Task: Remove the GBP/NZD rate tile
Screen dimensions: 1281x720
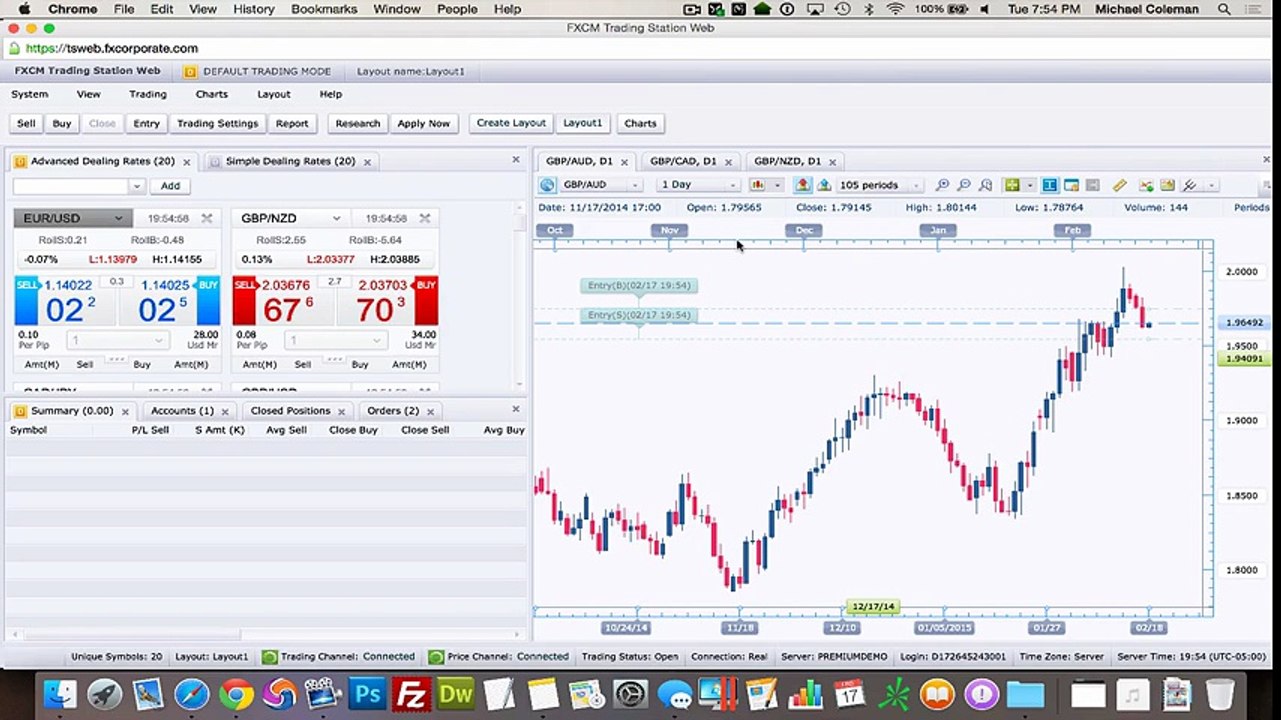Action: click(425, 218)
